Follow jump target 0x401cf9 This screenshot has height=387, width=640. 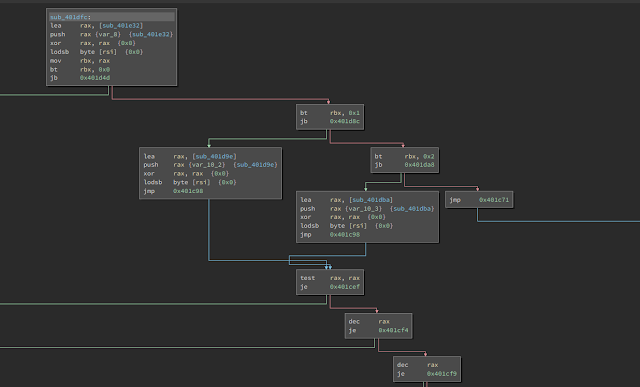[442, 374]
